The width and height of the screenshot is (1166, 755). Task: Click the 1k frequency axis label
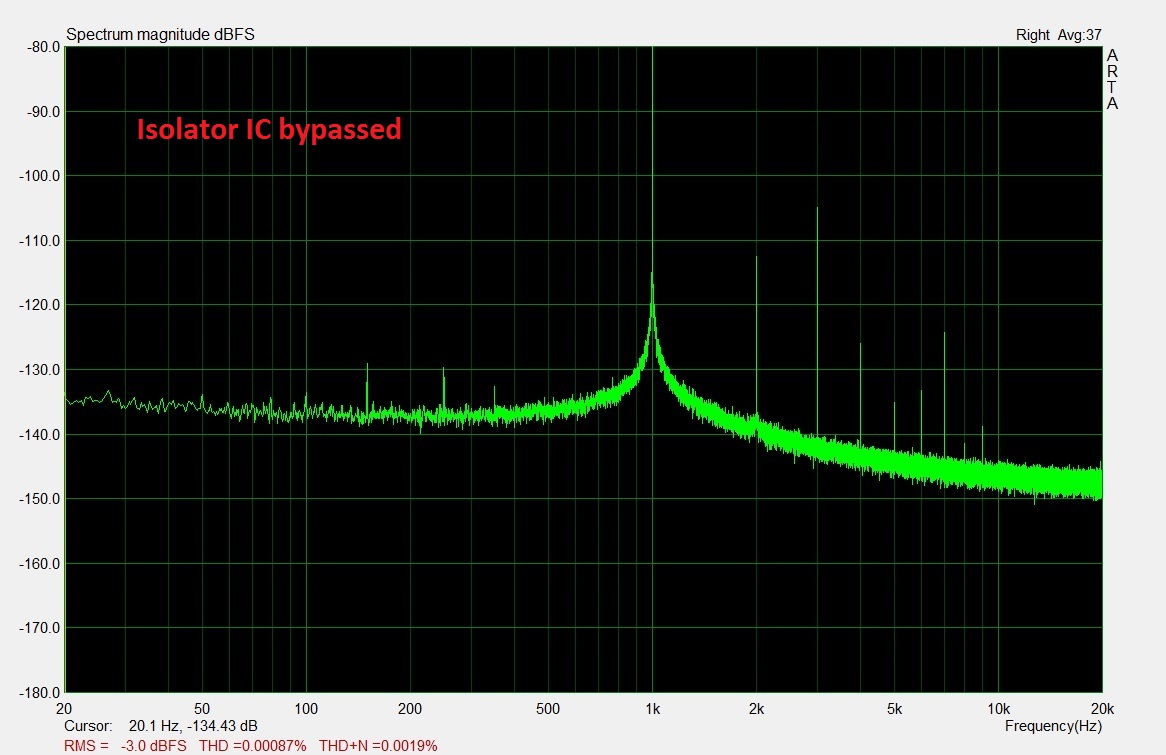click(x=652, y=709)
